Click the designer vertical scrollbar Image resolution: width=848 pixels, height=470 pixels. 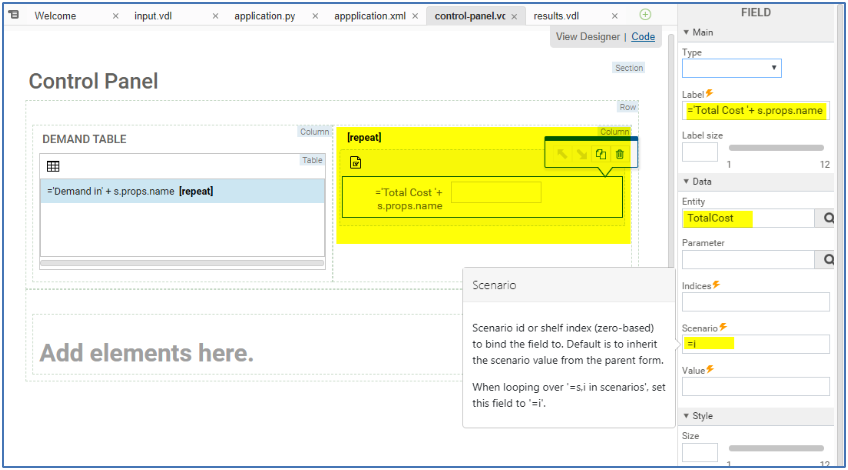point(671,151)
